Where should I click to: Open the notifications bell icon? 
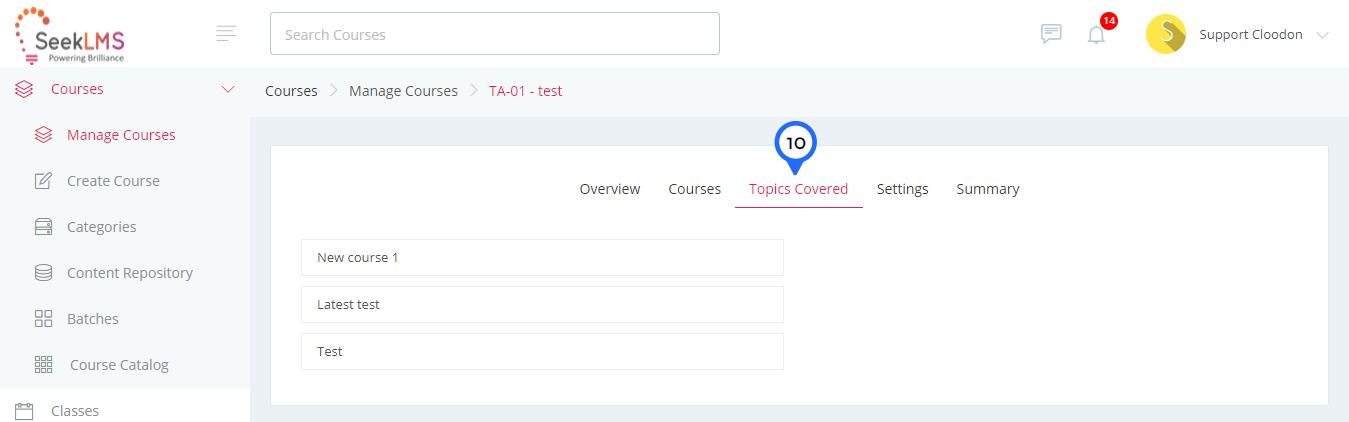[1097, 35]
